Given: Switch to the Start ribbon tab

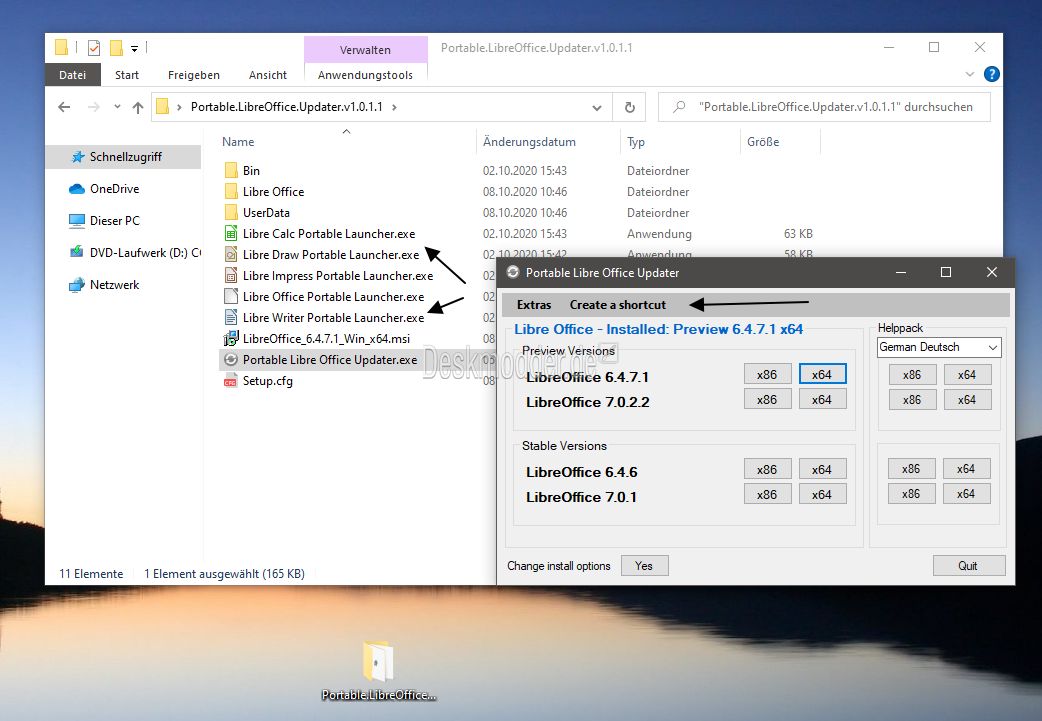Looking at the screenshot, I should (126, 75).
